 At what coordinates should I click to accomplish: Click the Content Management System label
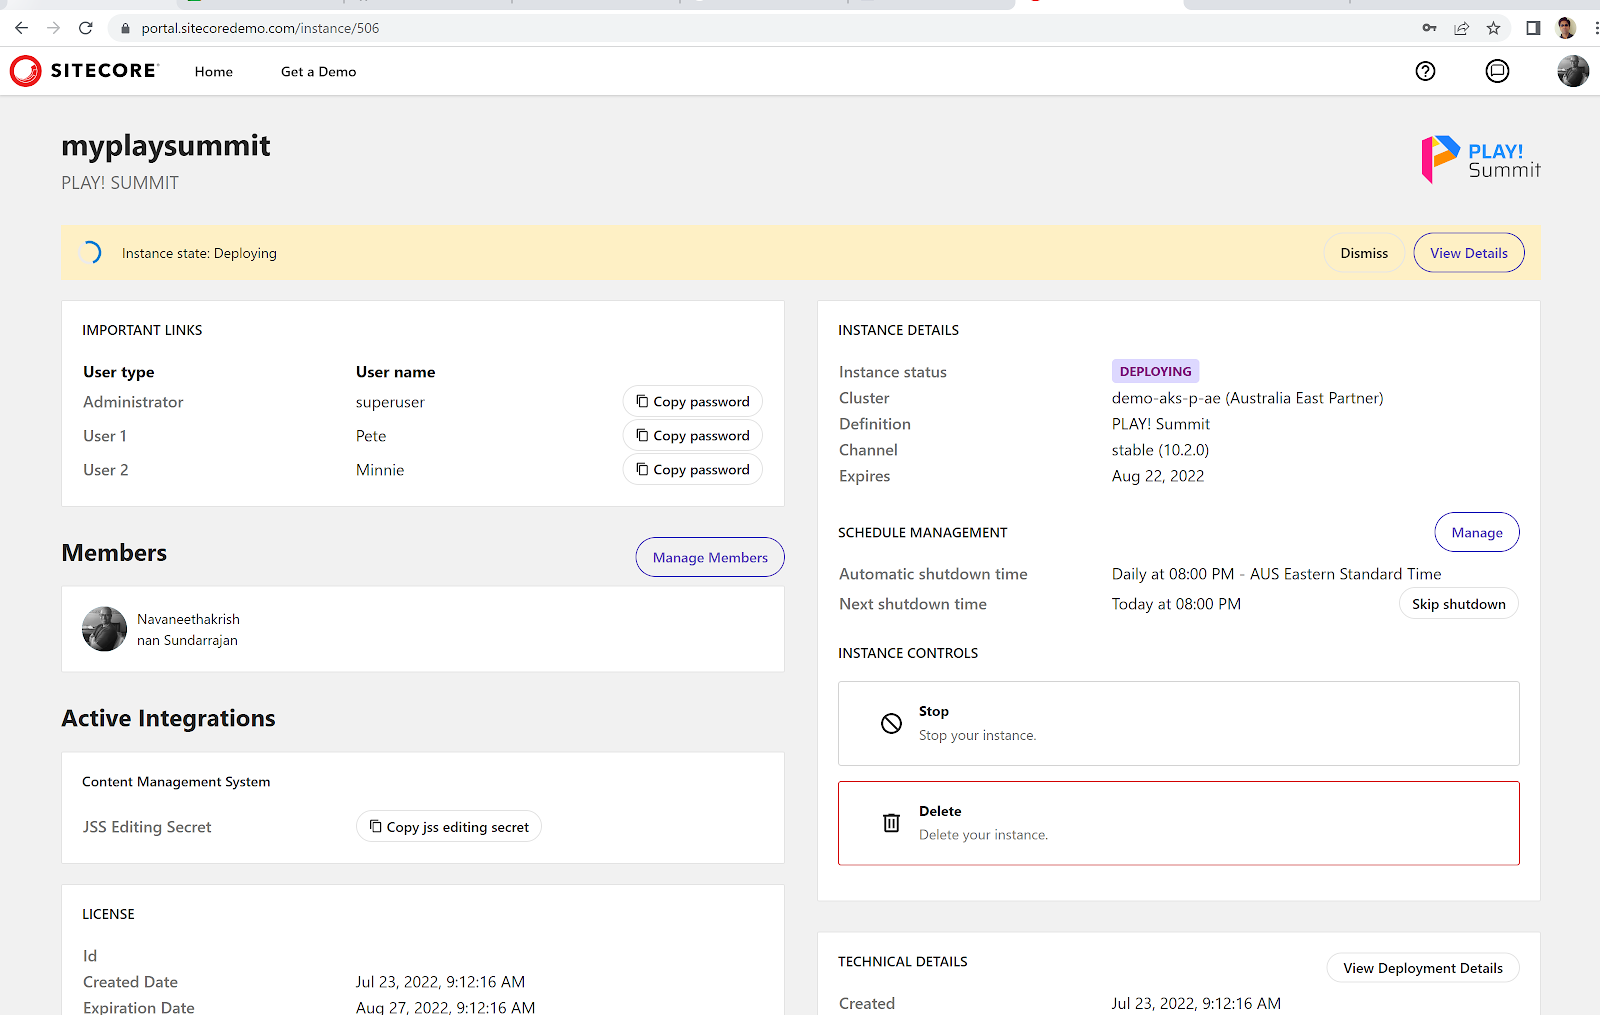pos(176,782)
